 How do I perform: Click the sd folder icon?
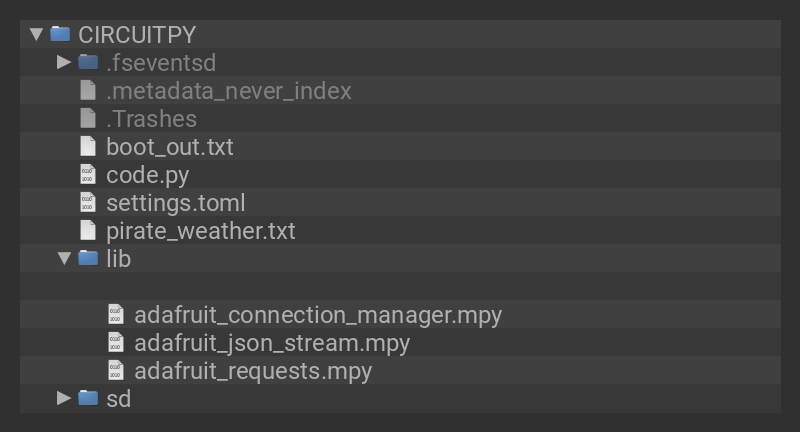88,398
